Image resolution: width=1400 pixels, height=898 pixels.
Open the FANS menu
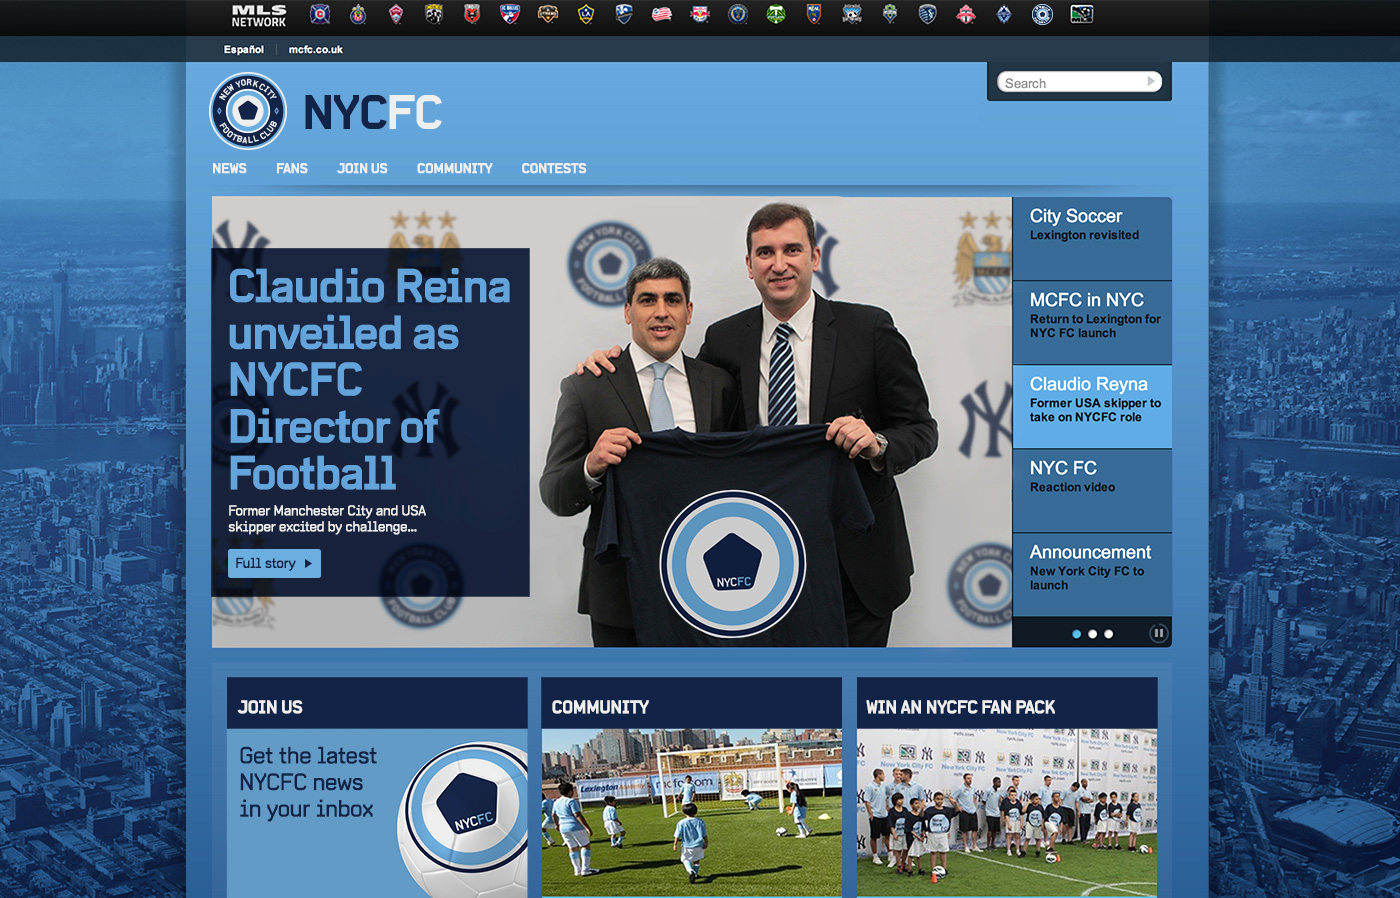tap(292, 168)
